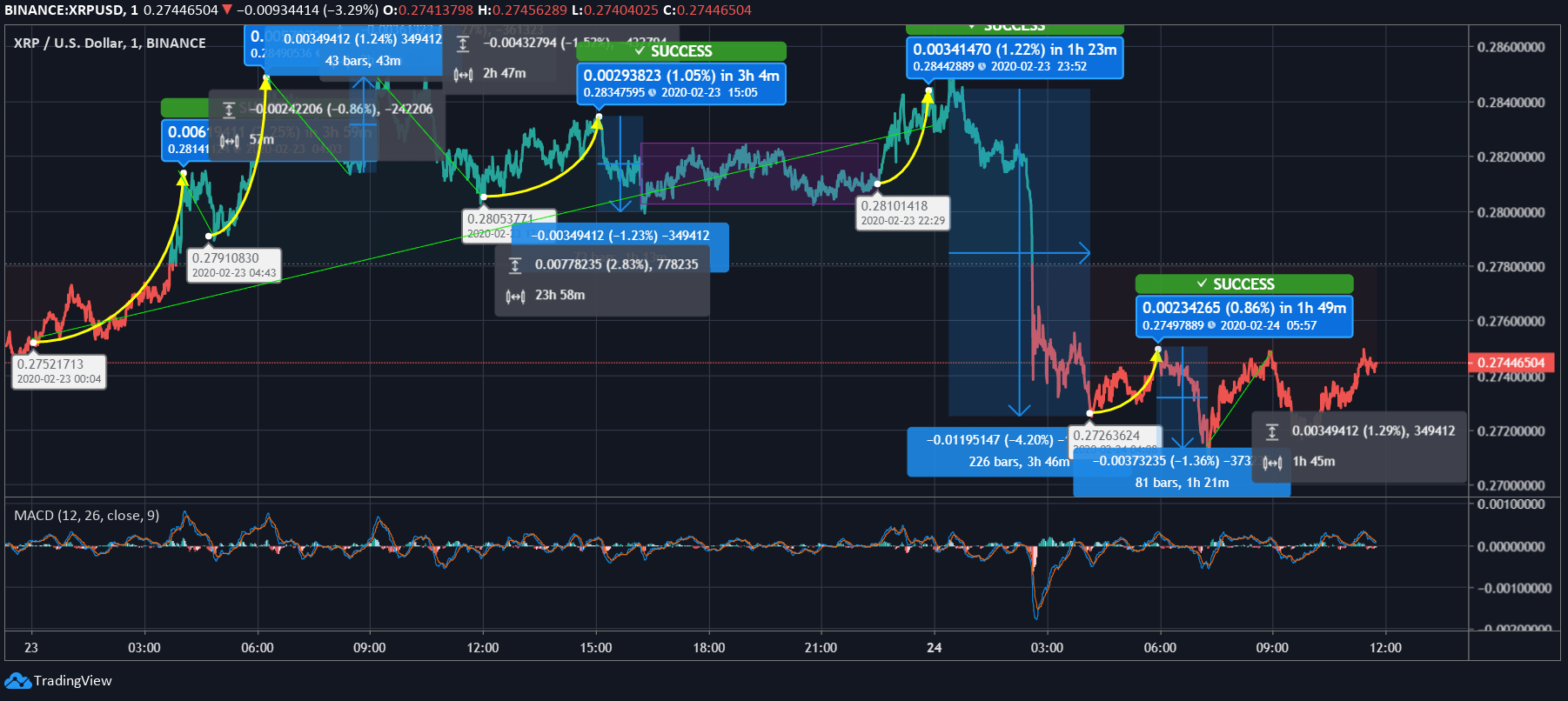Click the SUCCESS badge above the 05:57 forecast
This screenshot has width=1568, height=701.
point(1244,284)
